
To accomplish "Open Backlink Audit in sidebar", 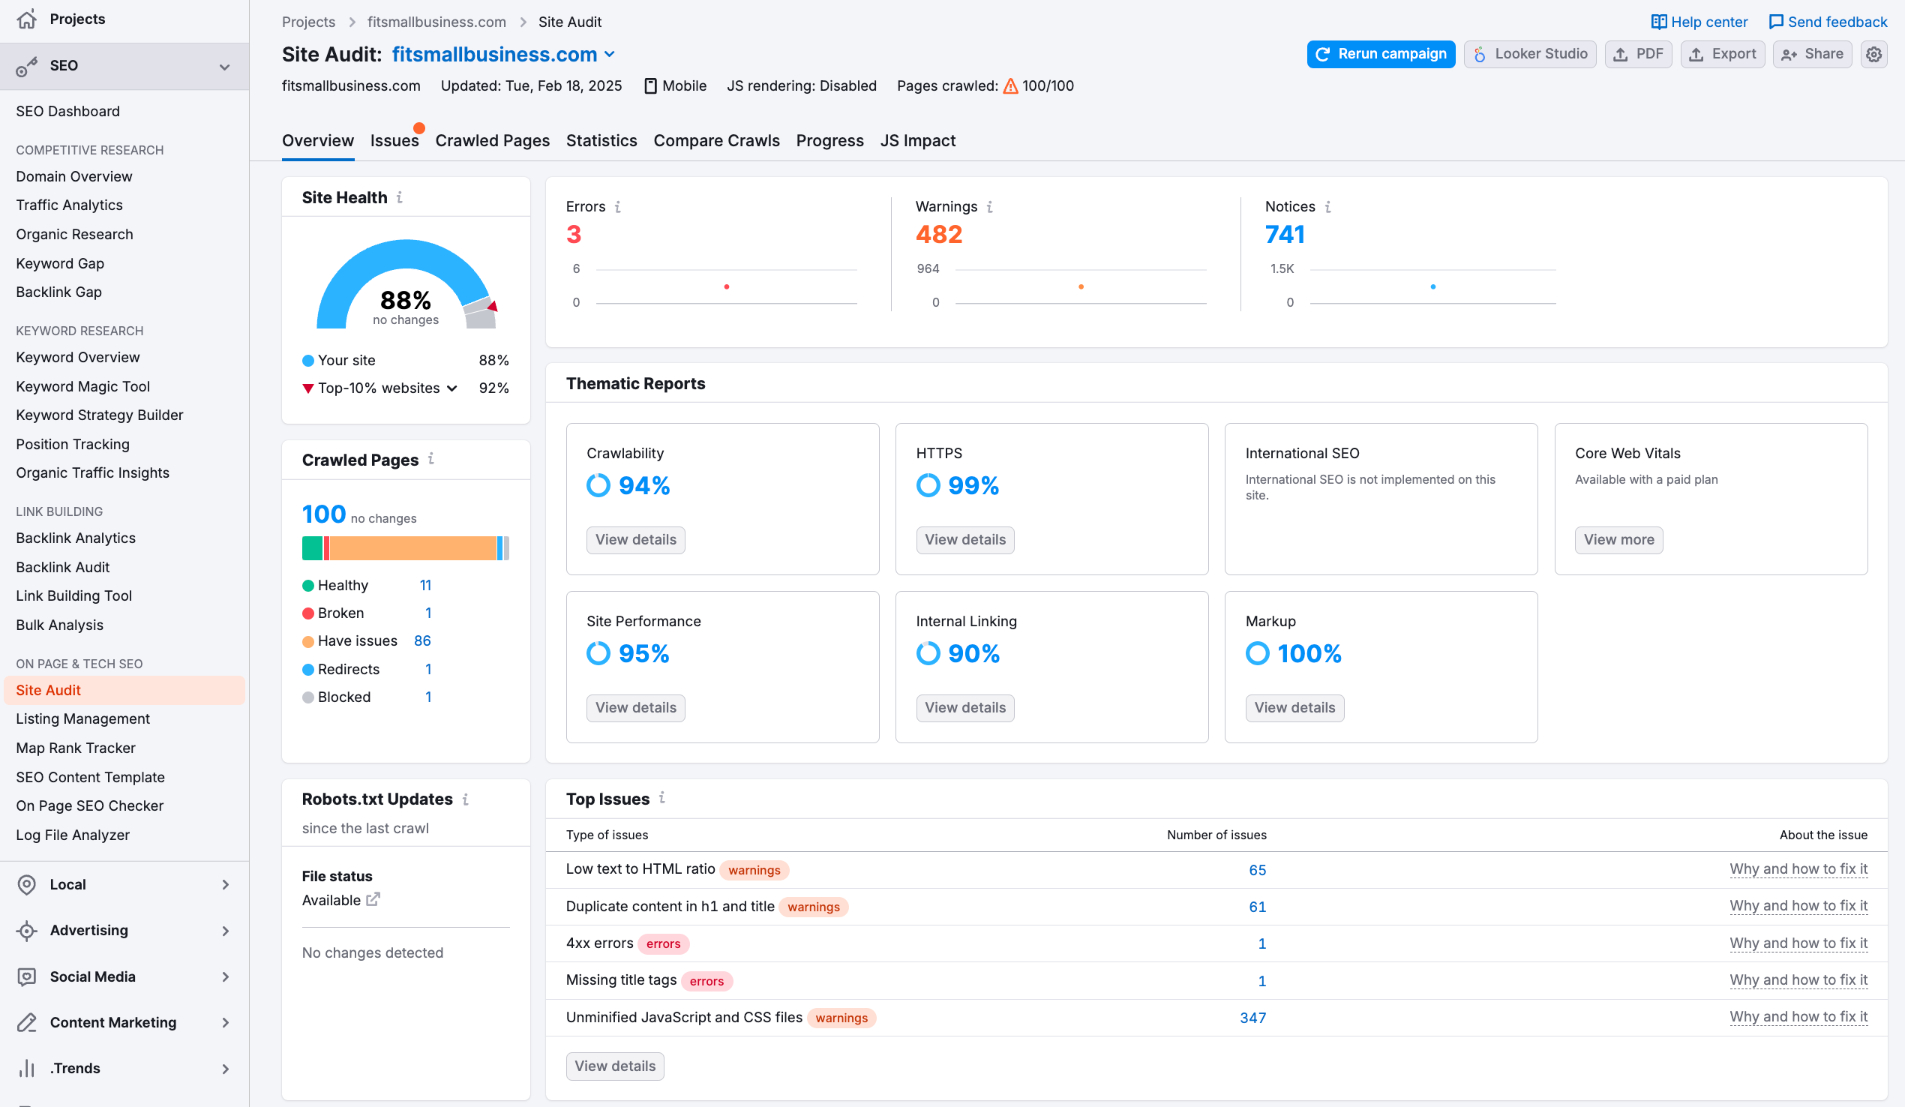I will pos(63,567).
